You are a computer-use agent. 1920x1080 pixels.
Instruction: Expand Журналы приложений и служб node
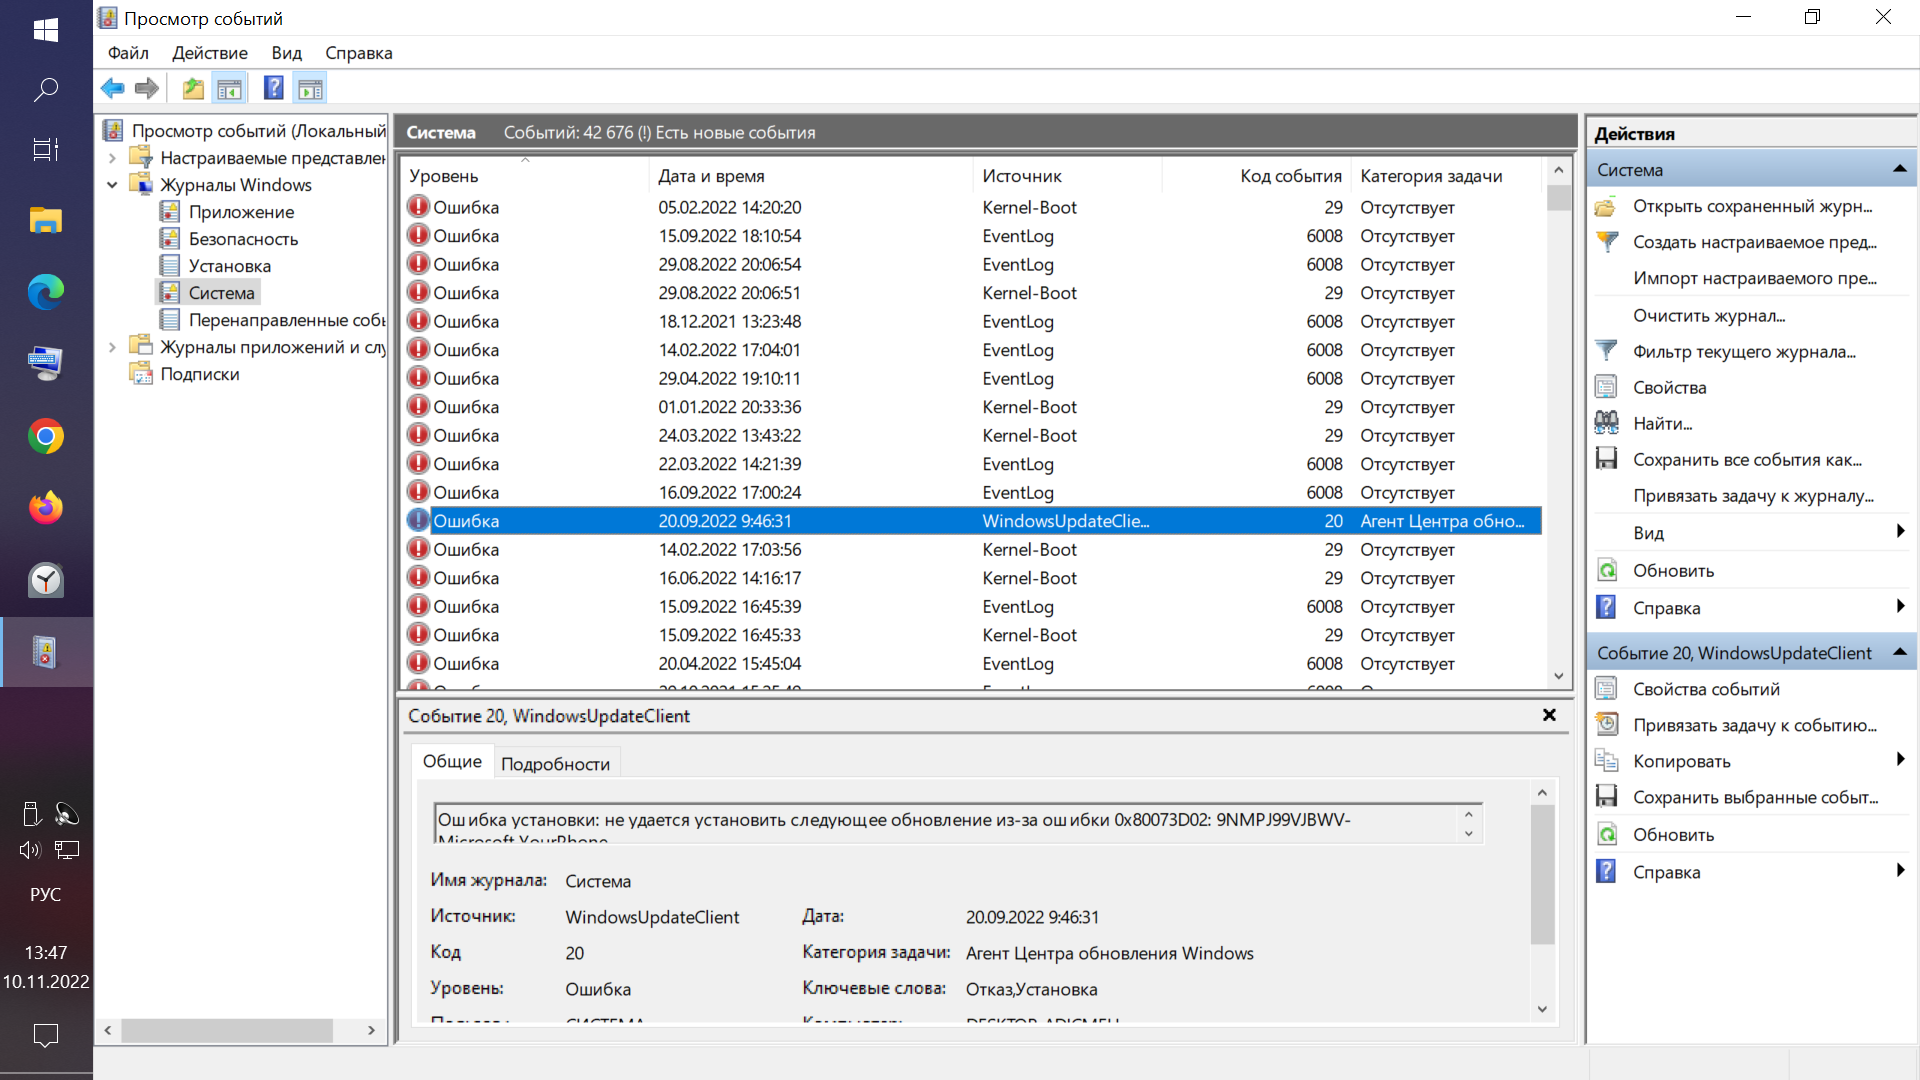click(x=112, y=347)
